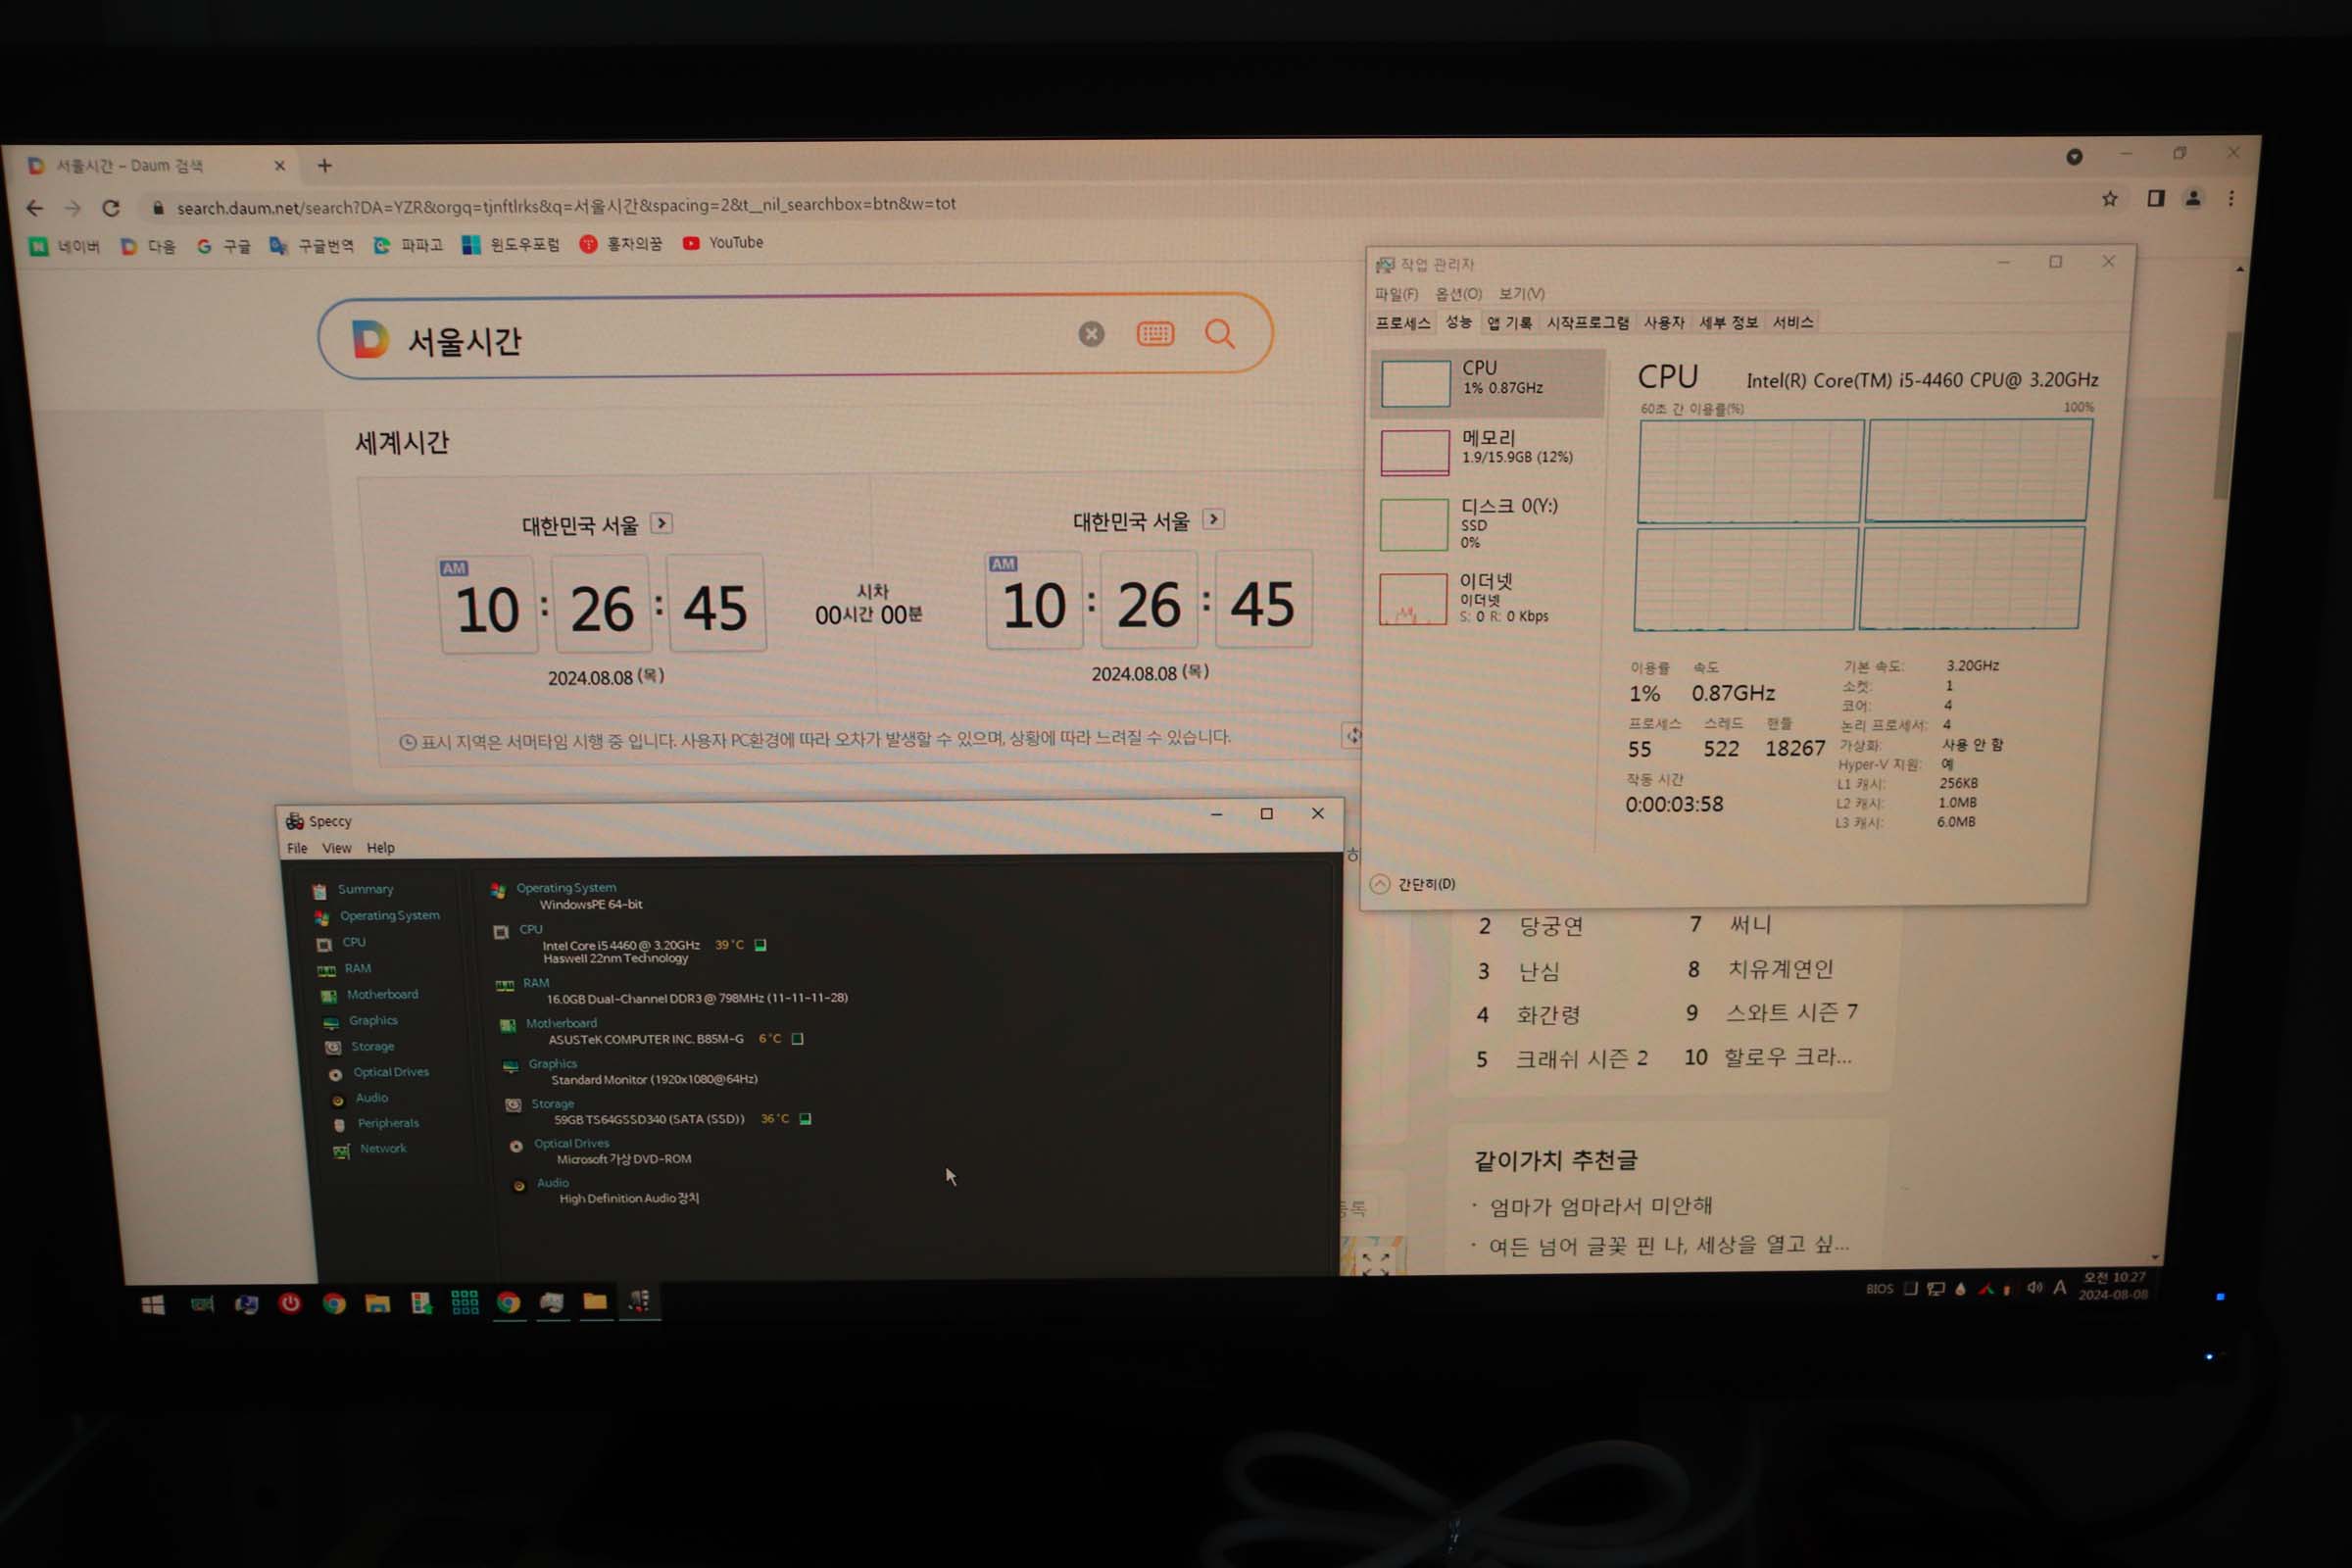Open the View menu in Speccy

pos(337,848)
